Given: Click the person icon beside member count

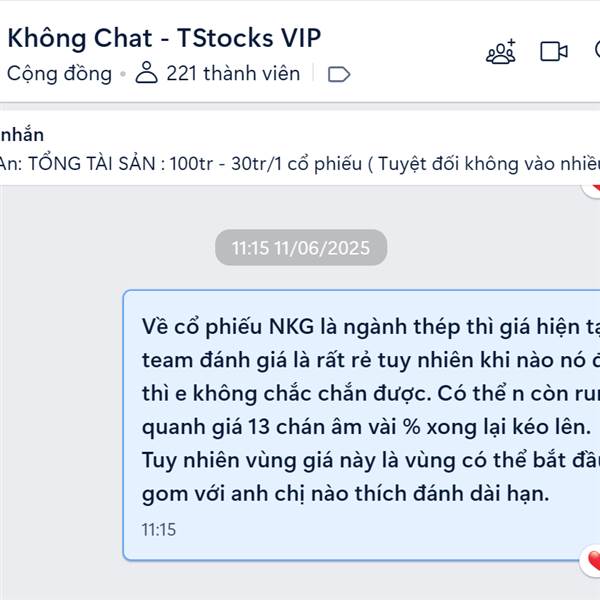Looking at the screenshot, I should click(147, 72).
